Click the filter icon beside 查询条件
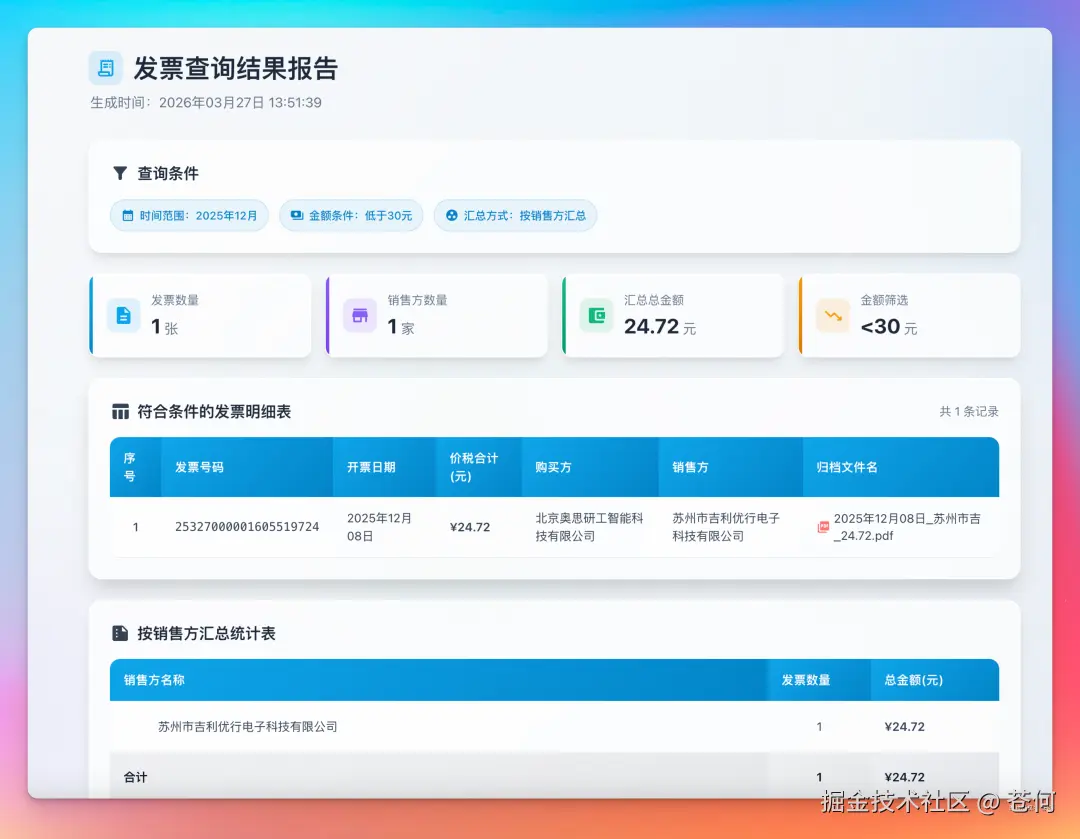The image size is (1080, 839). coord(121,173)
